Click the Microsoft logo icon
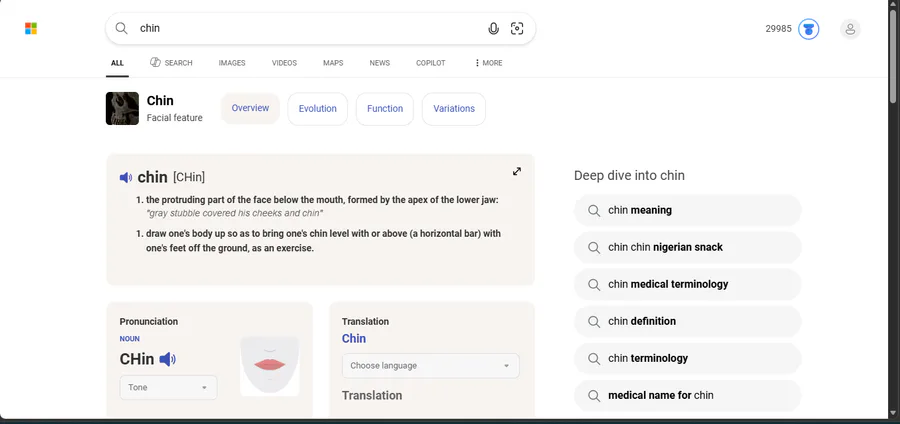Viewport: 900px width, 424px height. [x=31, y=29]
